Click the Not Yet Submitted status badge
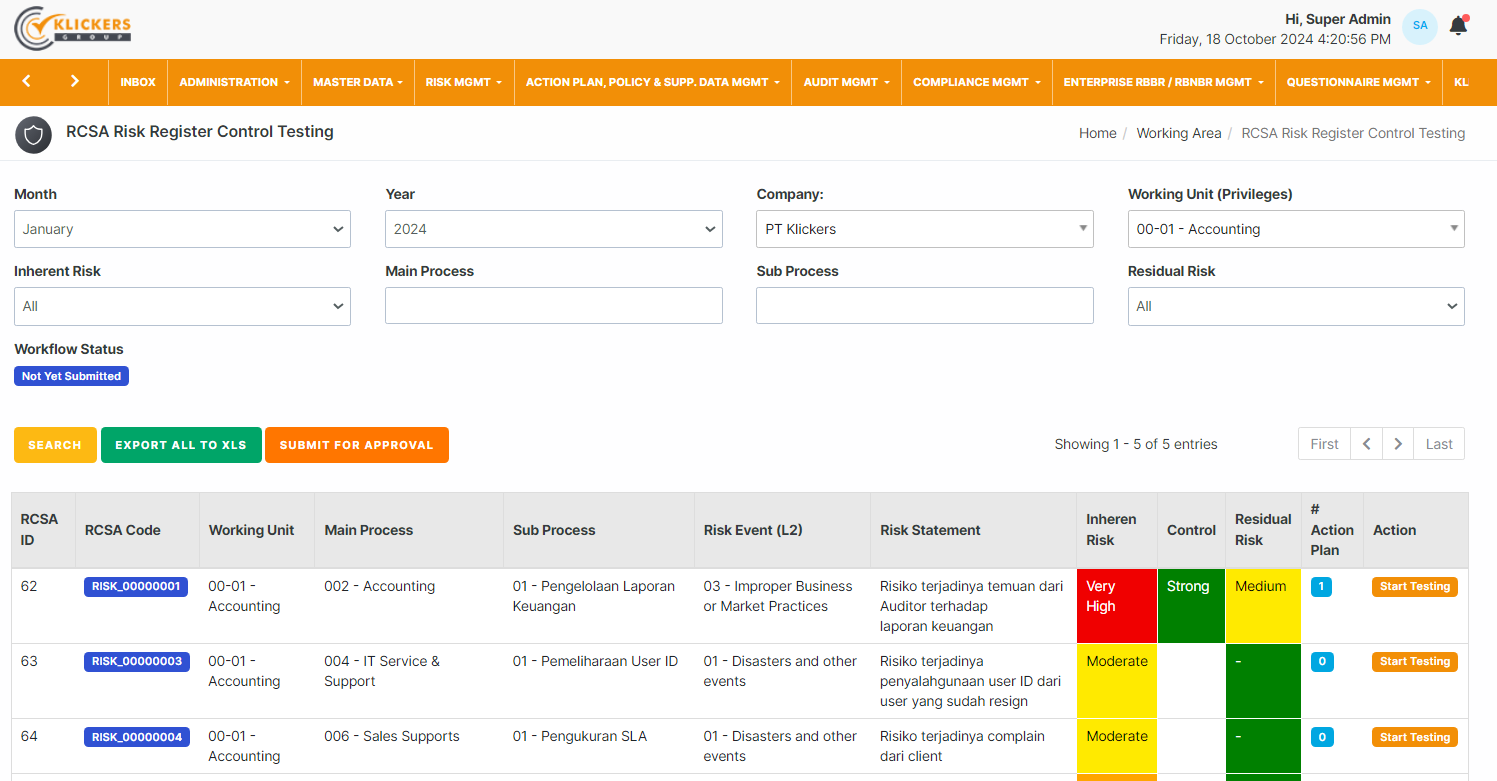Image resolution: width=1497 pixels, height=781 pixels. click(71, 376)
